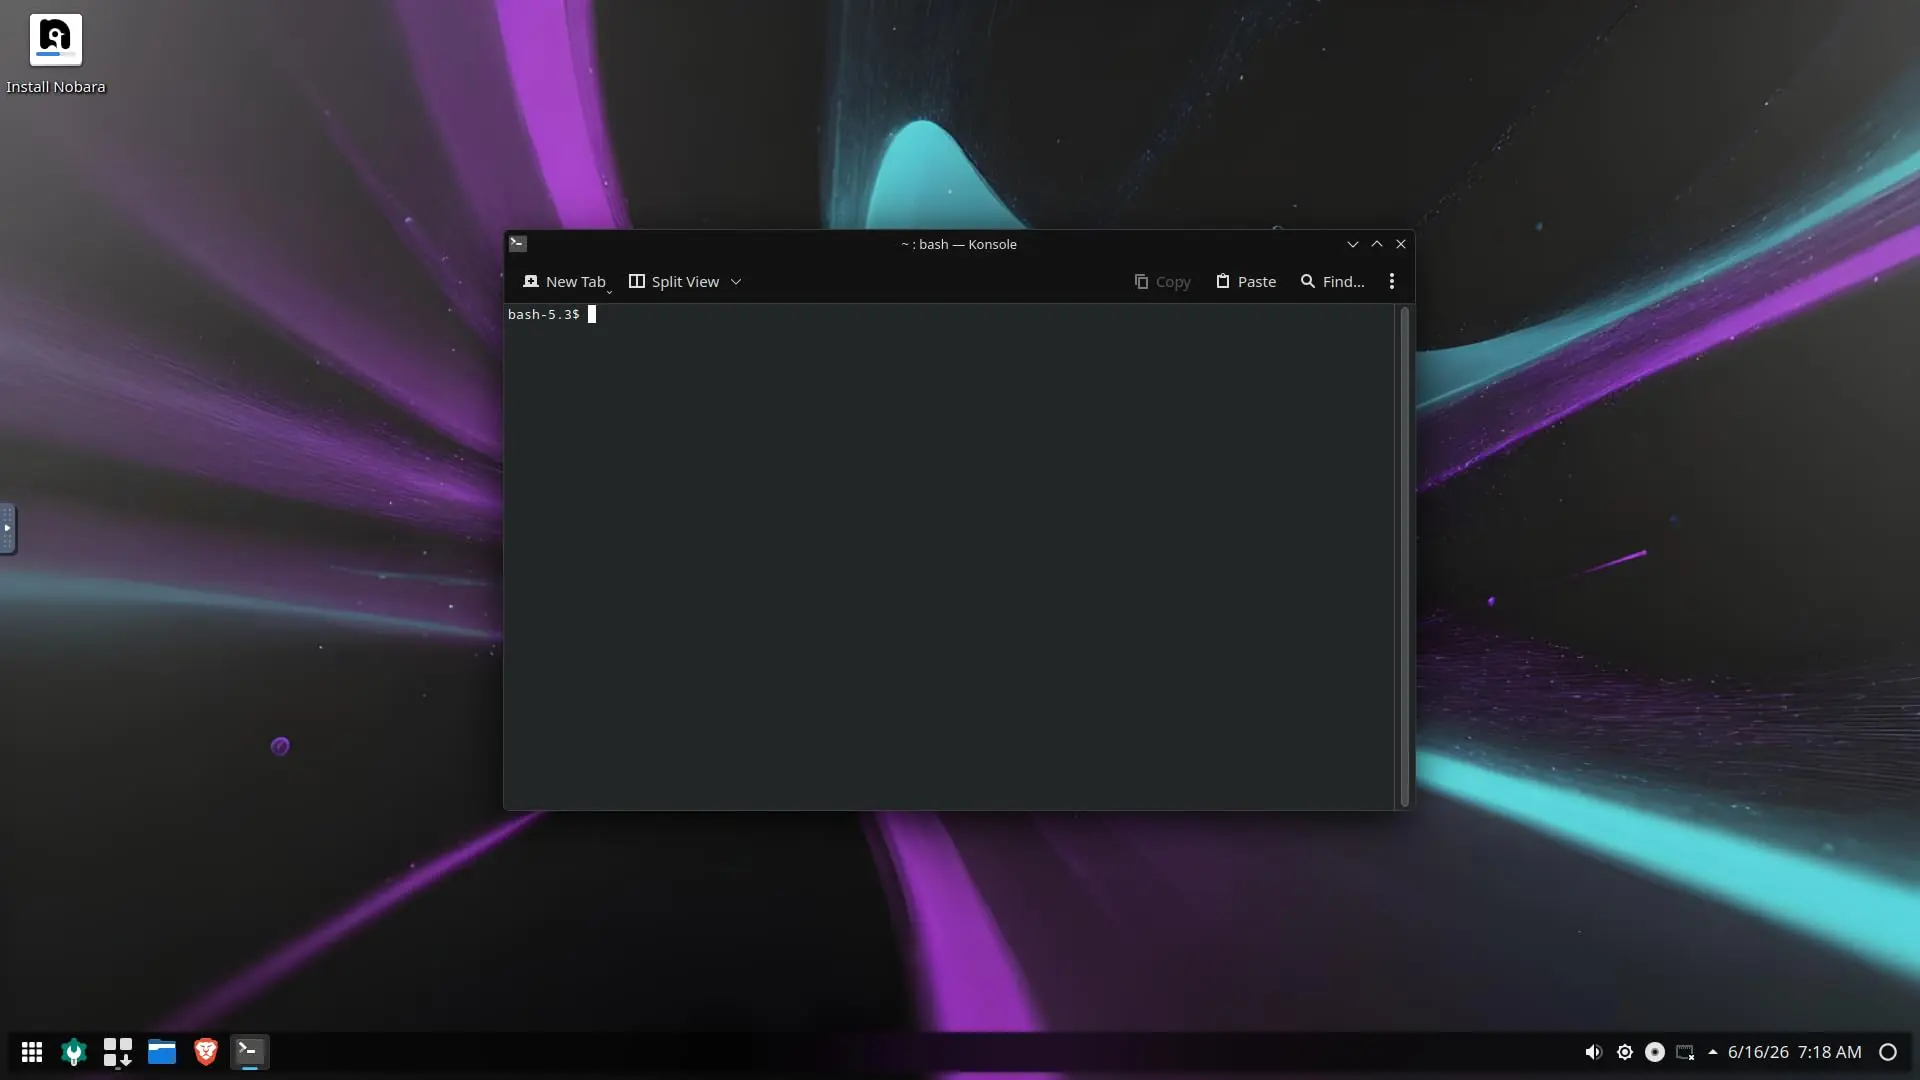This screenshot has width=1920, height=1080.
Task: Click the circular disc tray icon
Action: pyautogui.click(x=1655, y=1052)
